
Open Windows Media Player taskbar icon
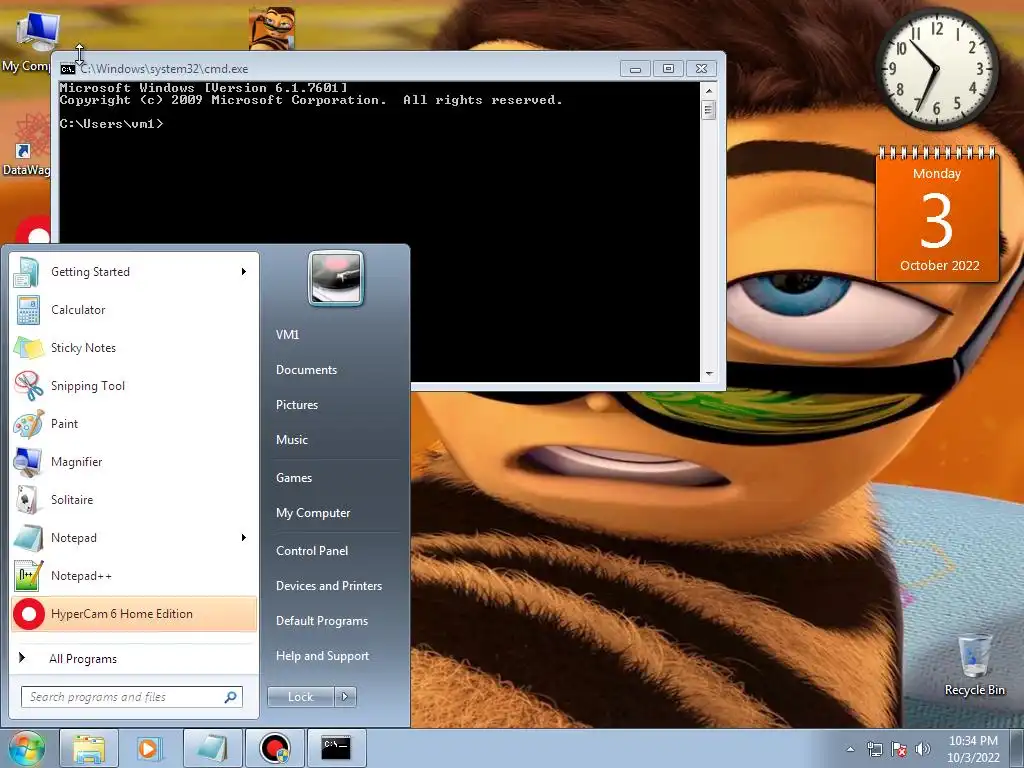[150, 748]
